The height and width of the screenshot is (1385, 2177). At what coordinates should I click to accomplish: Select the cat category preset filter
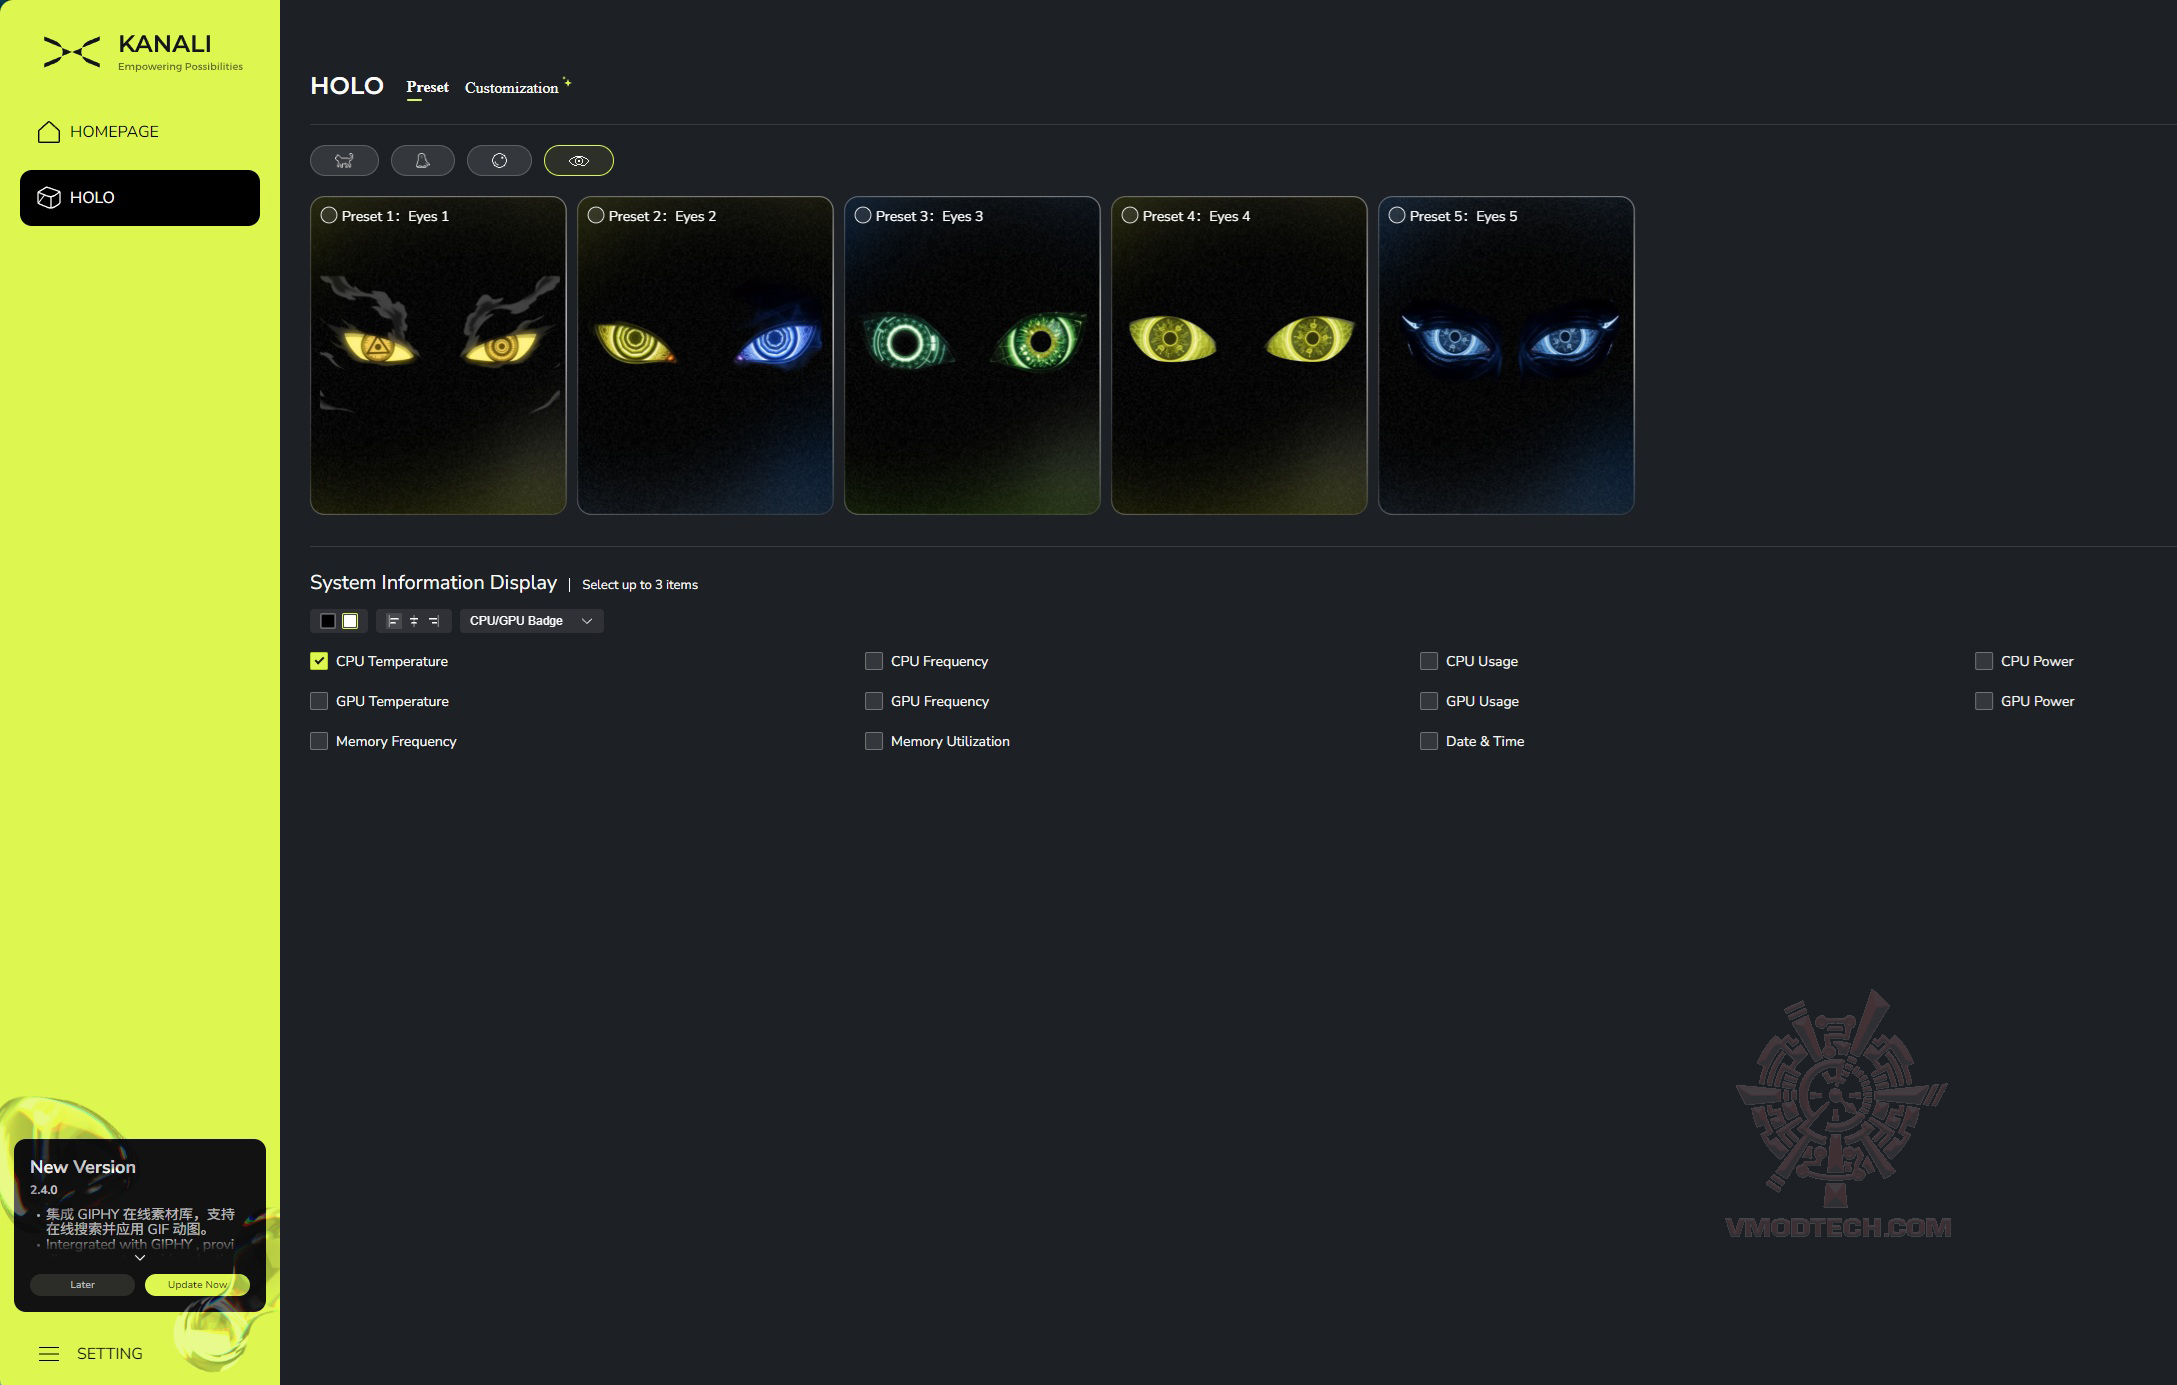click(x=344, y=160)
